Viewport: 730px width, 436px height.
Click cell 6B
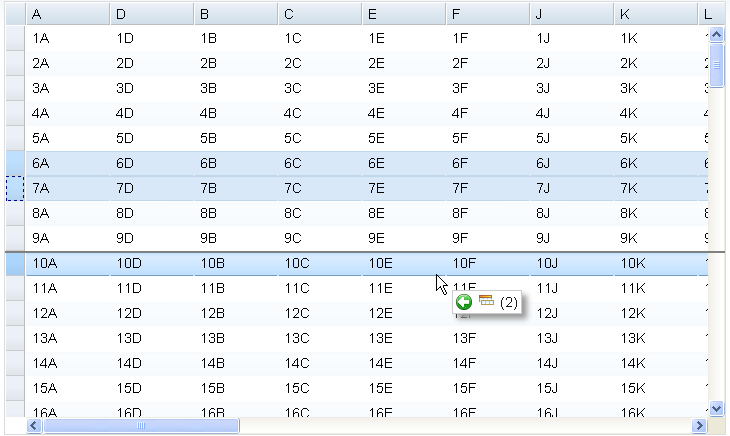(x=236, y=163)
